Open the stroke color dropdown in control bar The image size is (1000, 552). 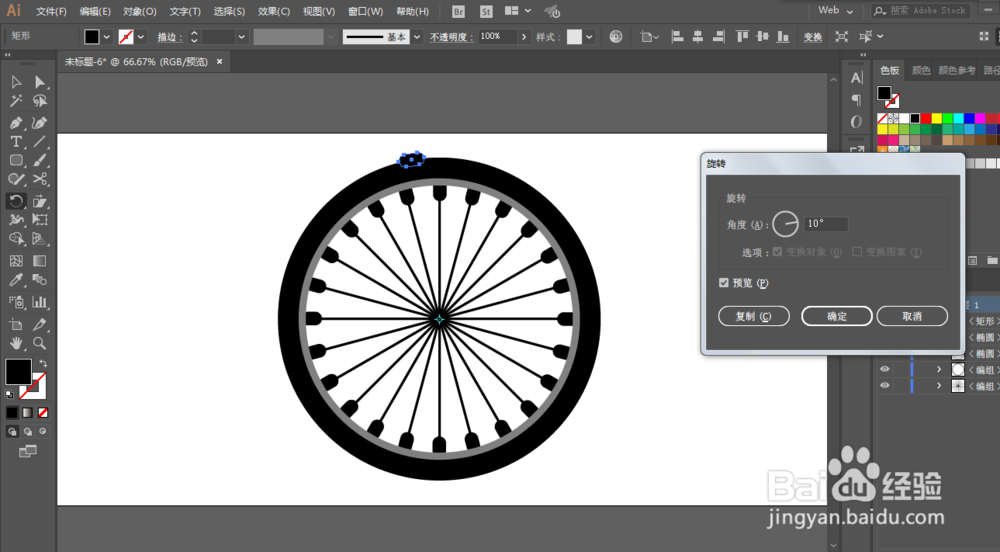(x=141, y=37)
